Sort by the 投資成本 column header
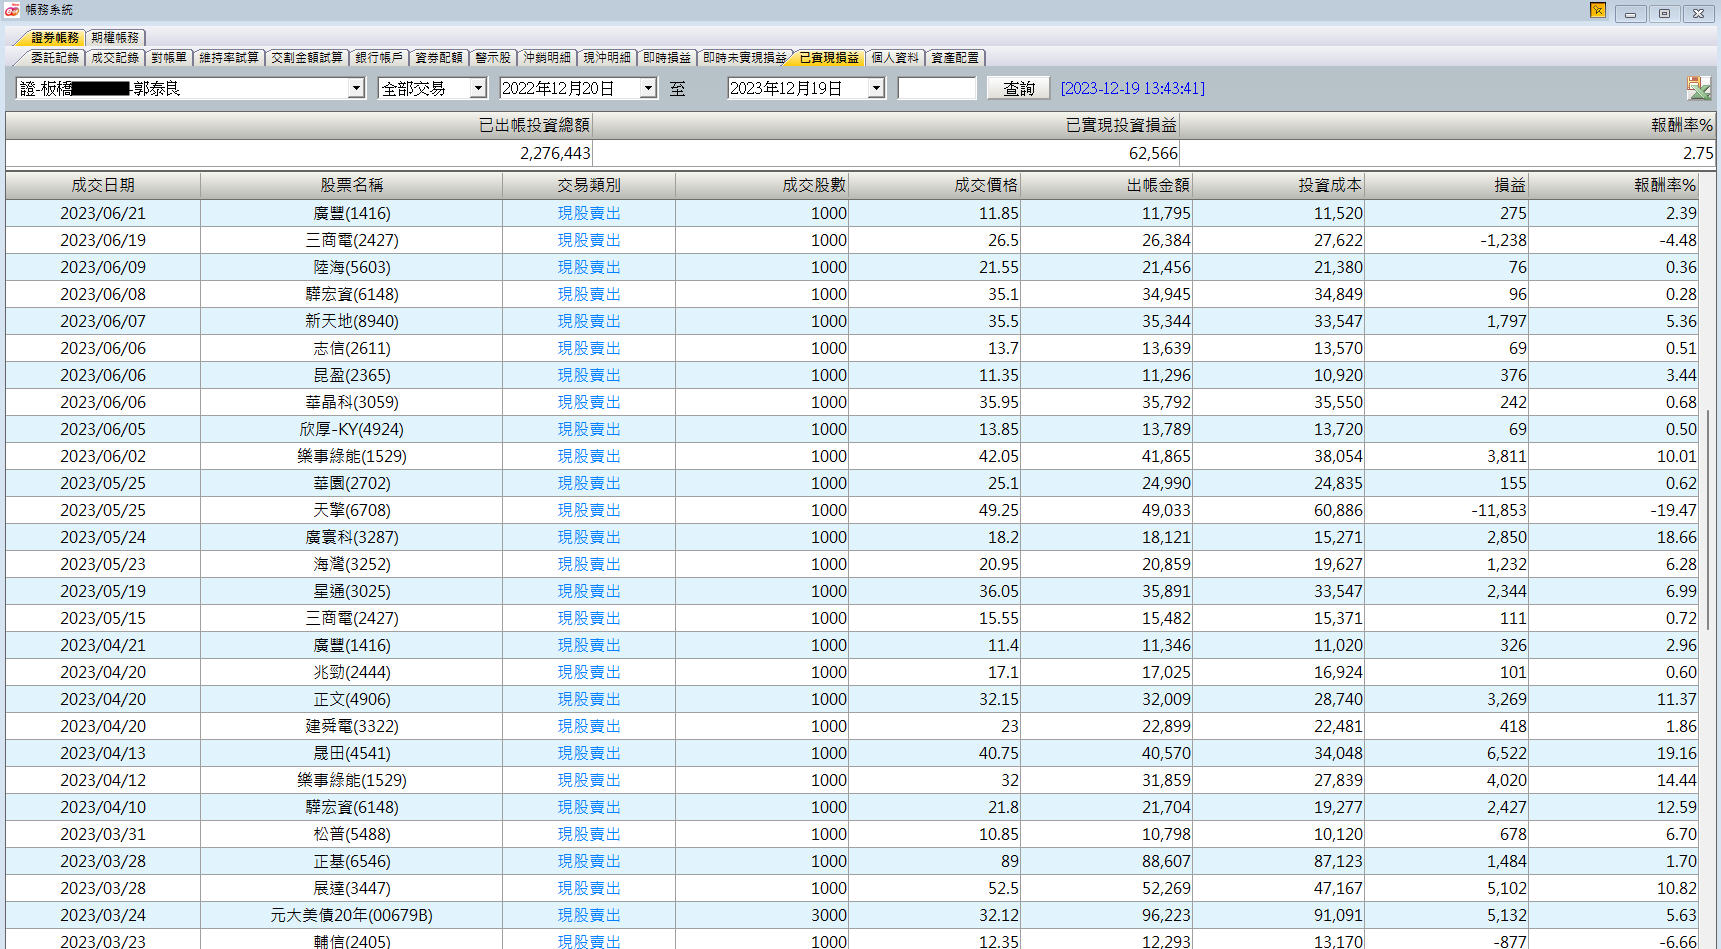Image resolution: width=1721 pixels, height=949 pixels. (x=1278, y=185)
